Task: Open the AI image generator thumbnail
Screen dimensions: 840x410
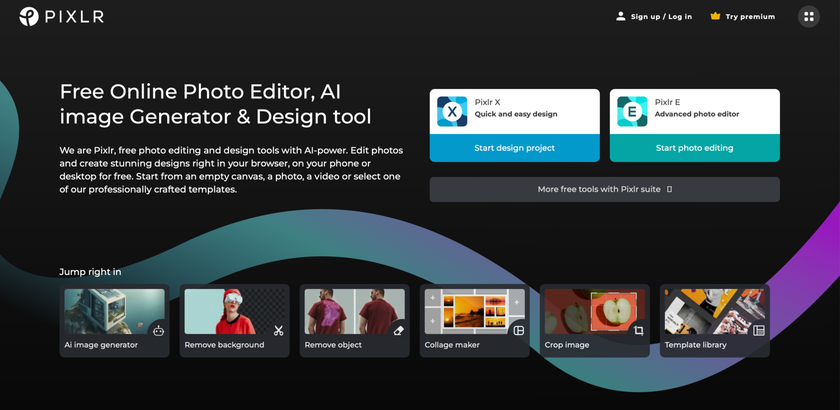Action: coord(114,311)
